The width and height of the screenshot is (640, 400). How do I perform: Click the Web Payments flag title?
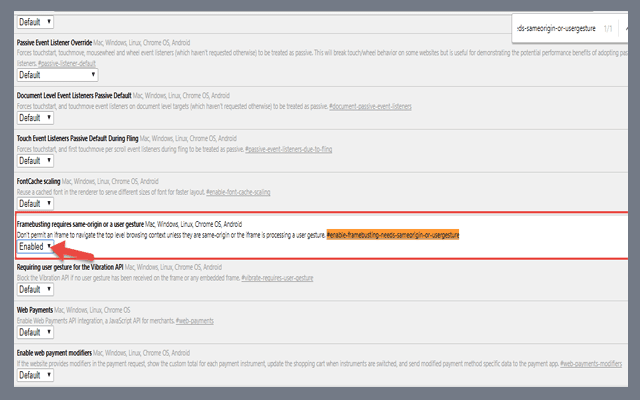35,310
